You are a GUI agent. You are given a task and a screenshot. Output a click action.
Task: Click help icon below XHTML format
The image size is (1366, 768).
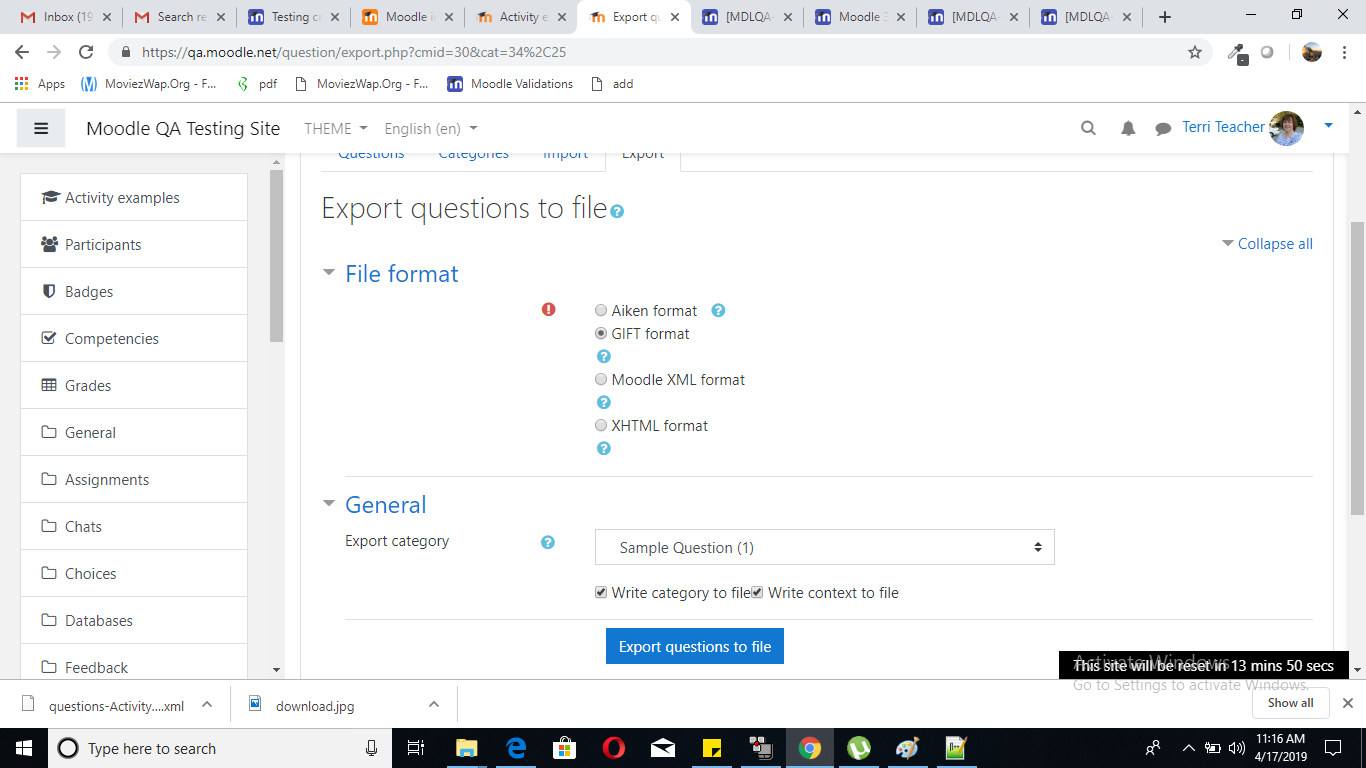point(603,448)
